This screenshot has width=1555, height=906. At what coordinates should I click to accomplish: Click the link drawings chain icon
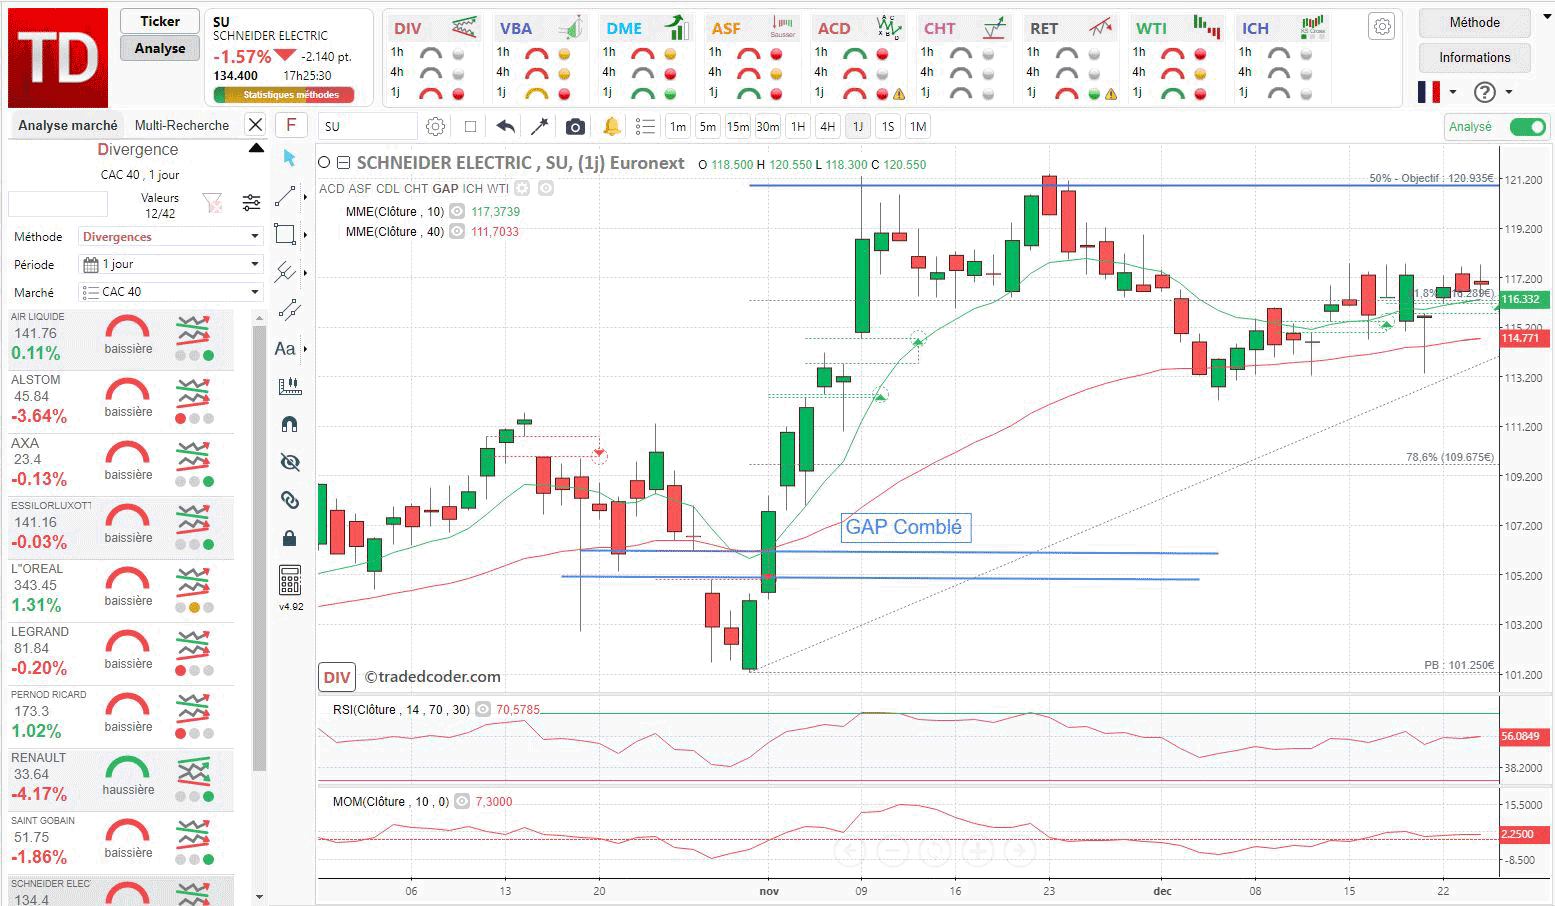point(289,500)
